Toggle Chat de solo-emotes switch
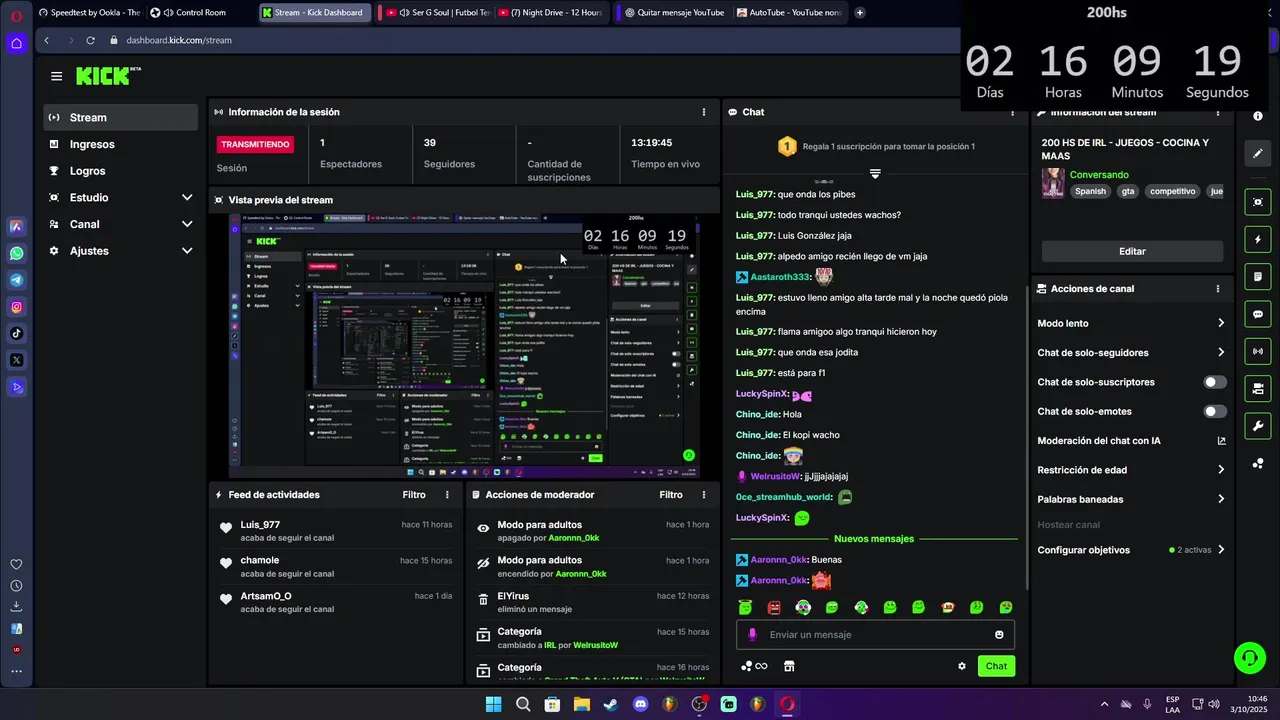The image size is (1280, 720). [1215, 411]
